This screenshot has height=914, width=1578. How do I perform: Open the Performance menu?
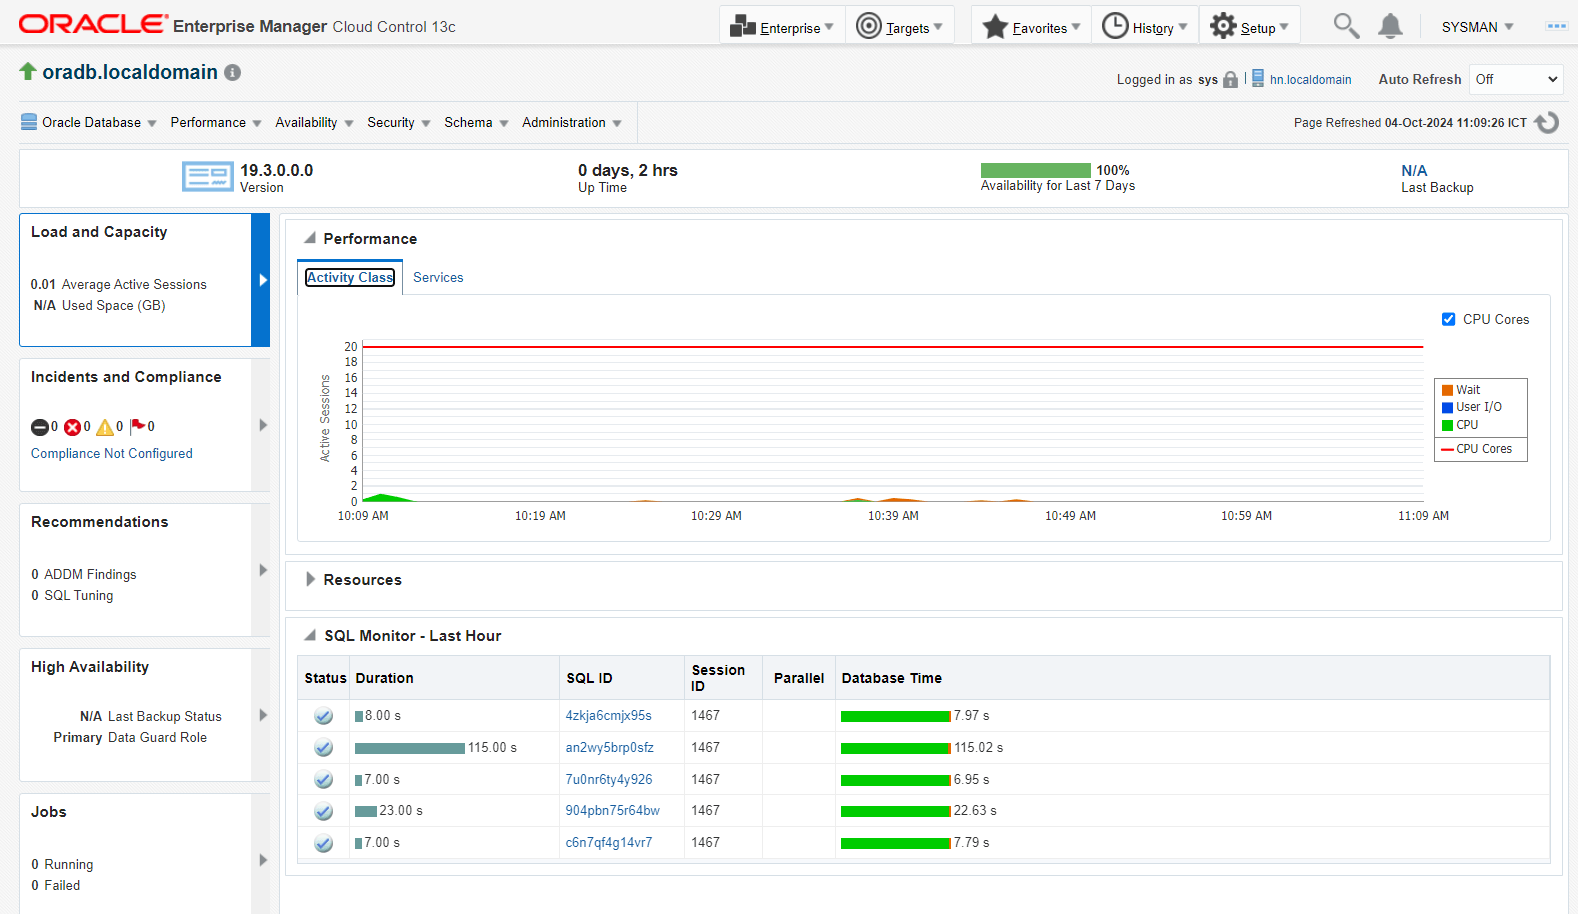216,122
